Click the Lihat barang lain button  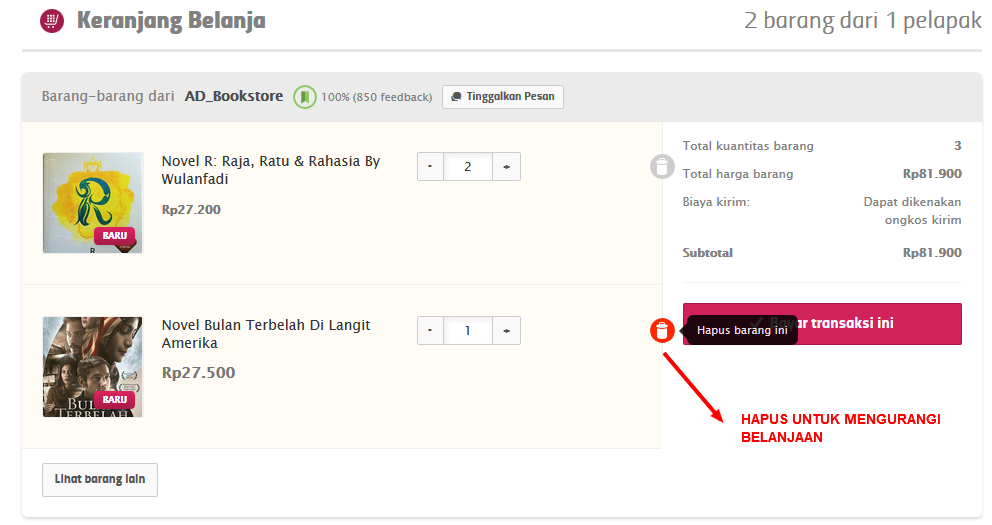coord(100,479)
